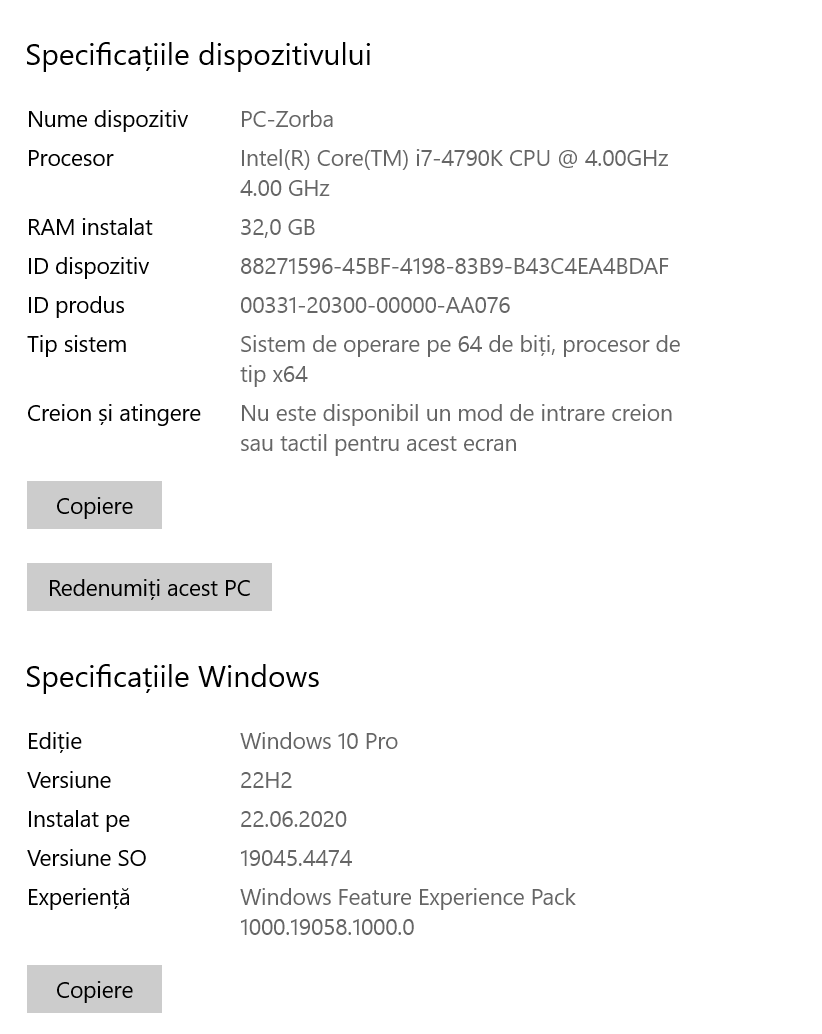
Task: Click the pen and touch availability text
Action: click(x=456, y=414)
